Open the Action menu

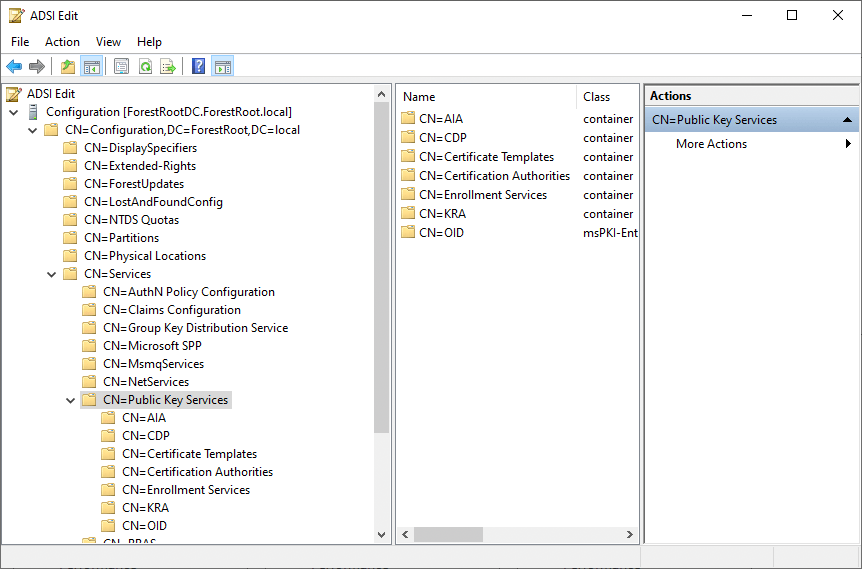click(62, 42)
